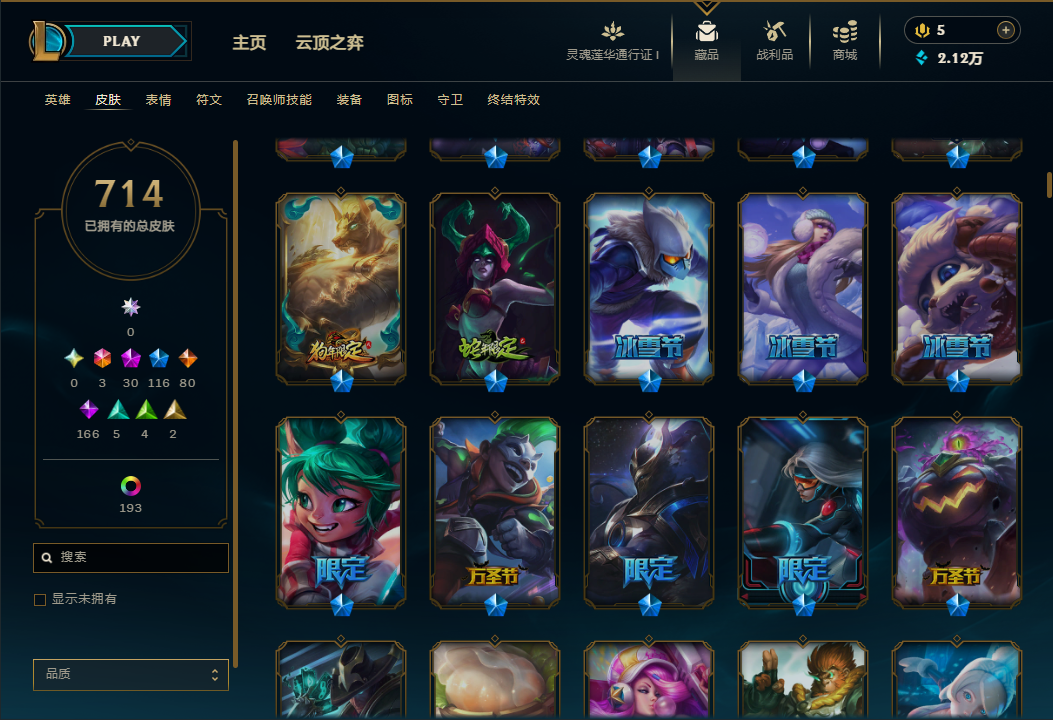Toggle the 显示未拥有 checkbox
This screenshot has width=1053, height=720.
point(40,599)
